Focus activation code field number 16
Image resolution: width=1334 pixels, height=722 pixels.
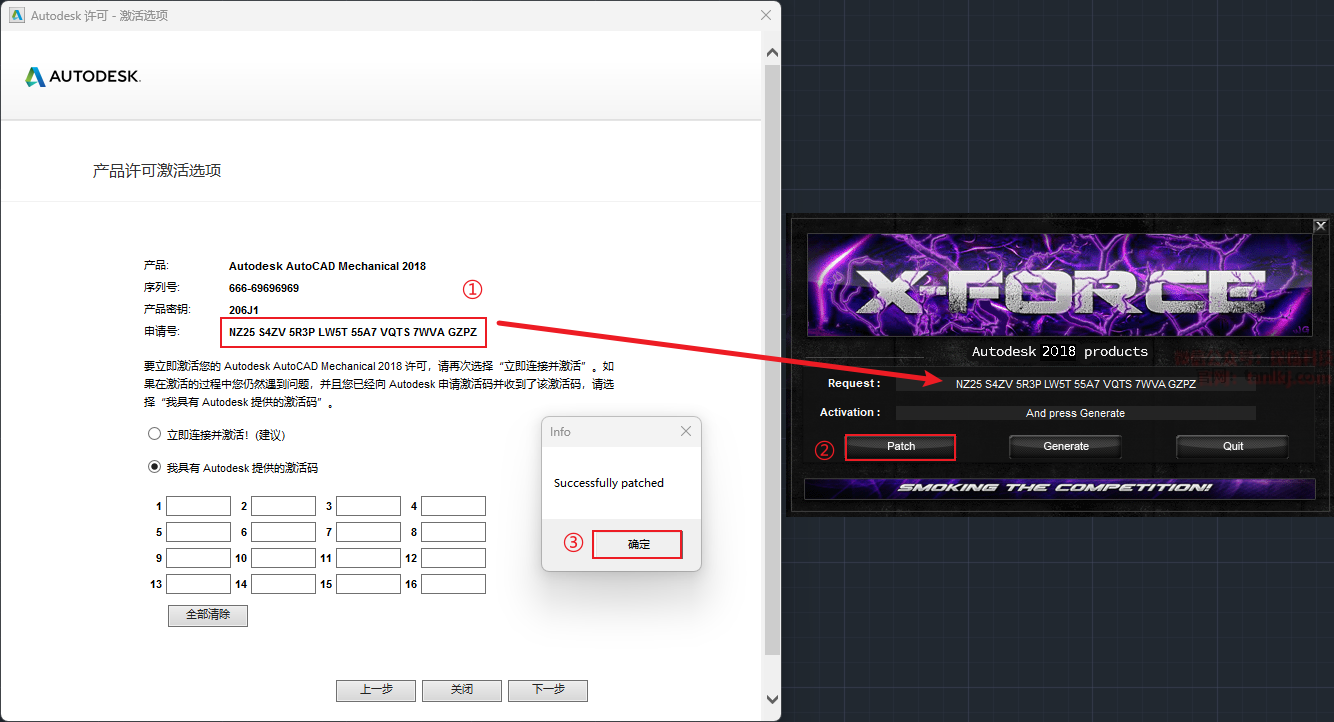(x=453, y=584)
